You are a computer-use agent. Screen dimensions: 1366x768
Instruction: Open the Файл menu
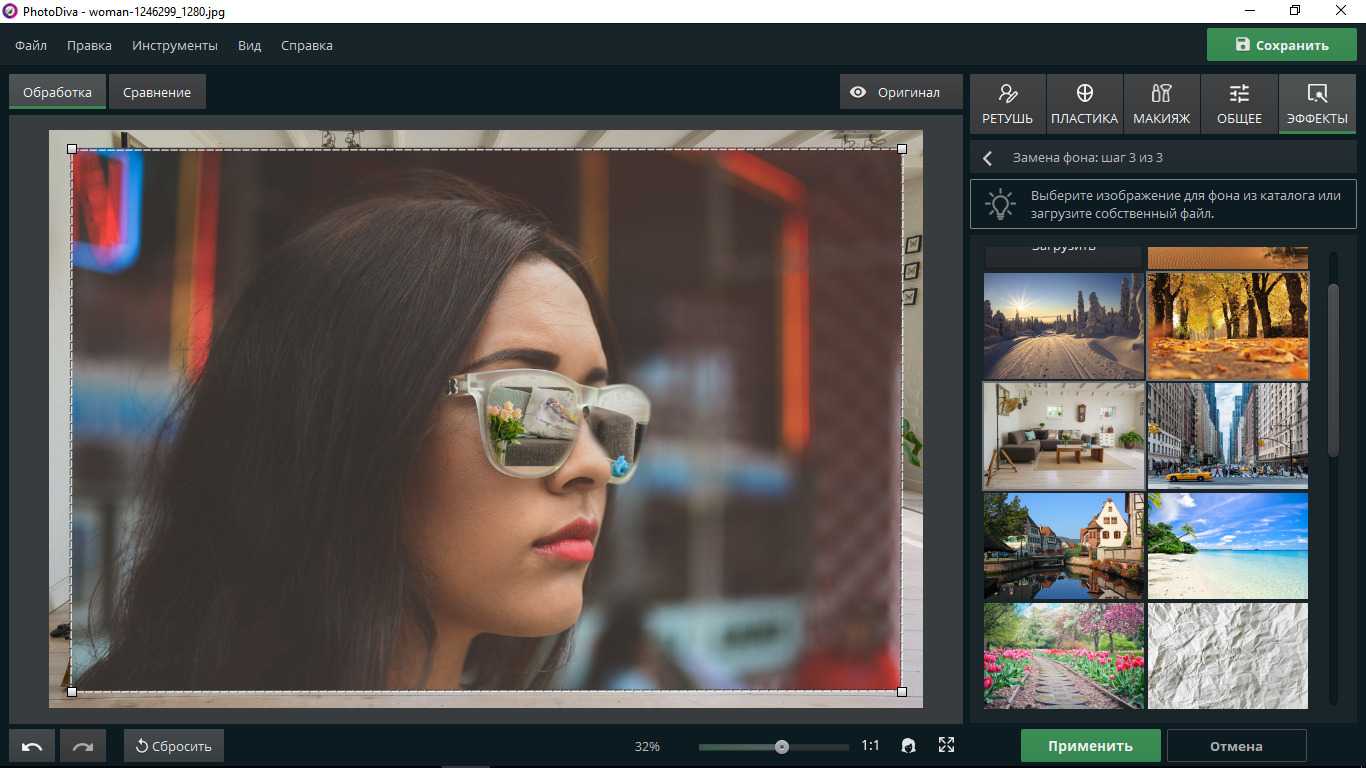(x=31, y=45)
